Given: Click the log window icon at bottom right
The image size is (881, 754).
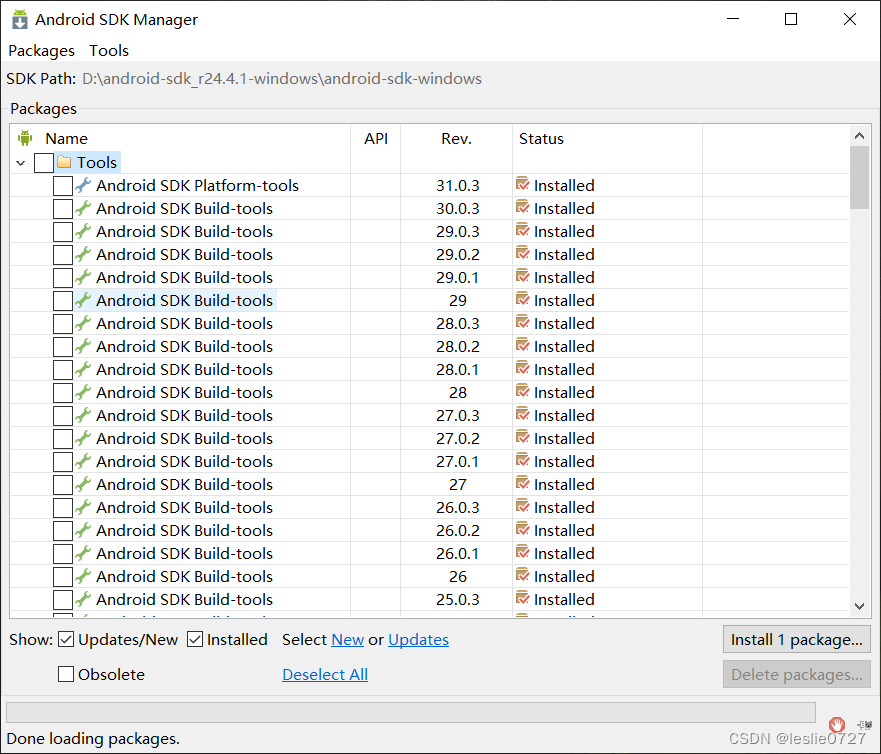Looking at the screenshot, I should [x=864, y=725].
